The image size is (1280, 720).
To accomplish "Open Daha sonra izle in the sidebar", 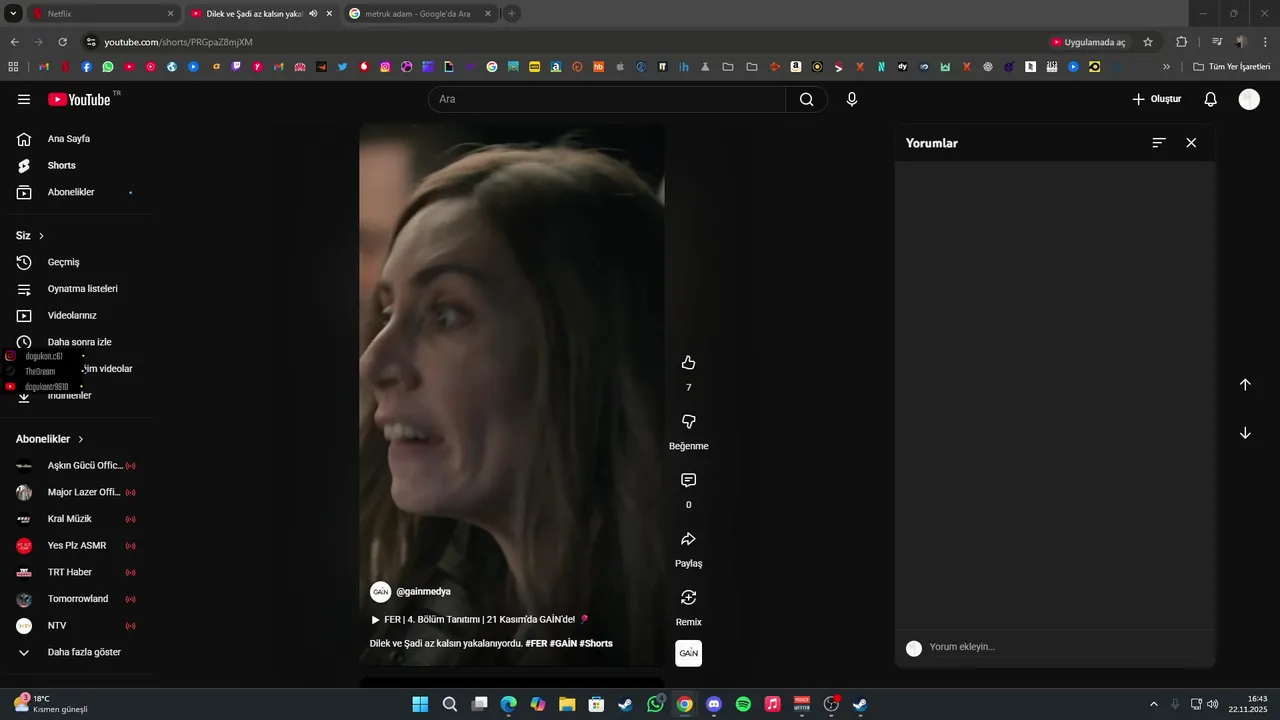I will [x=80, y=342].
